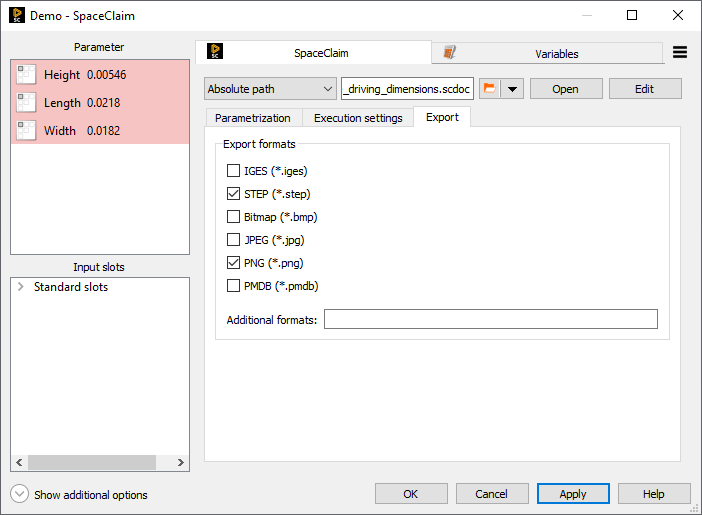Open the hamburger menu icon
This screenshot has width=702, height=515.
point(680,52)
